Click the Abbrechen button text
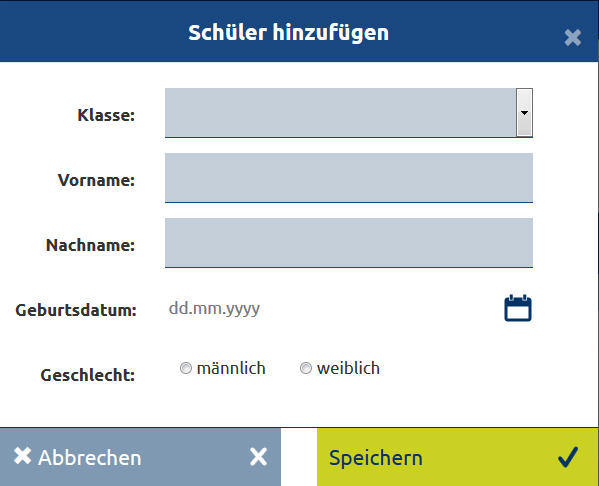Screen dimensions: 599x486 click(x=90, y=457)
